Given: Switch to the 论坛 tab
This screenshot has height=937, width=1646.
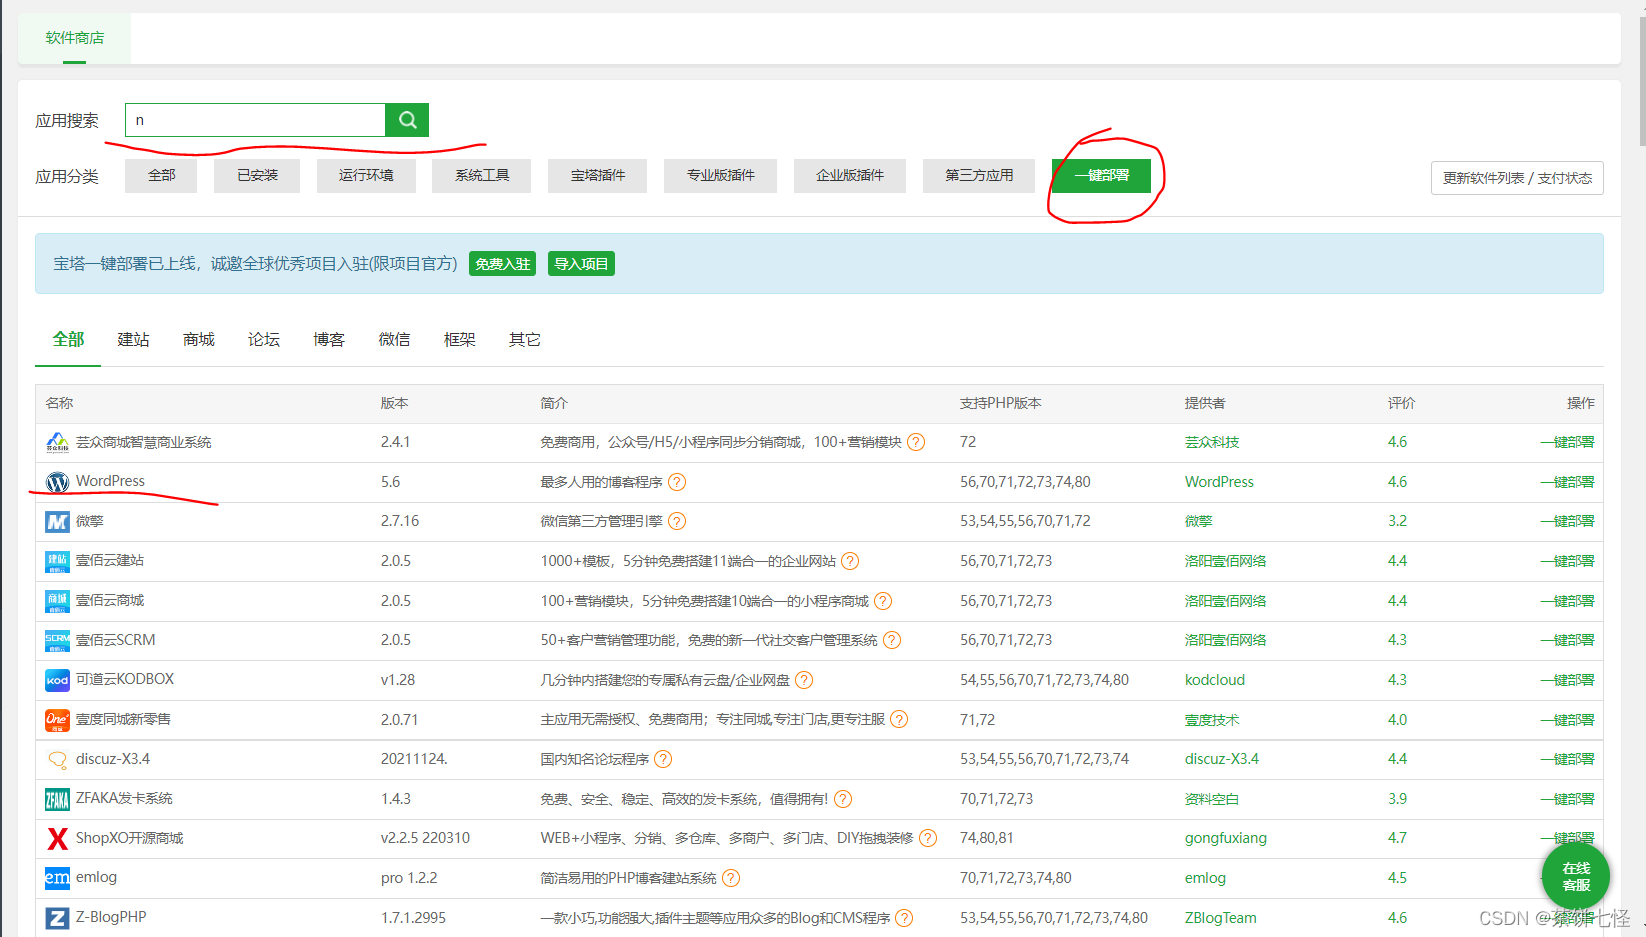Looking at the screenshot, I should click(264, 340).
